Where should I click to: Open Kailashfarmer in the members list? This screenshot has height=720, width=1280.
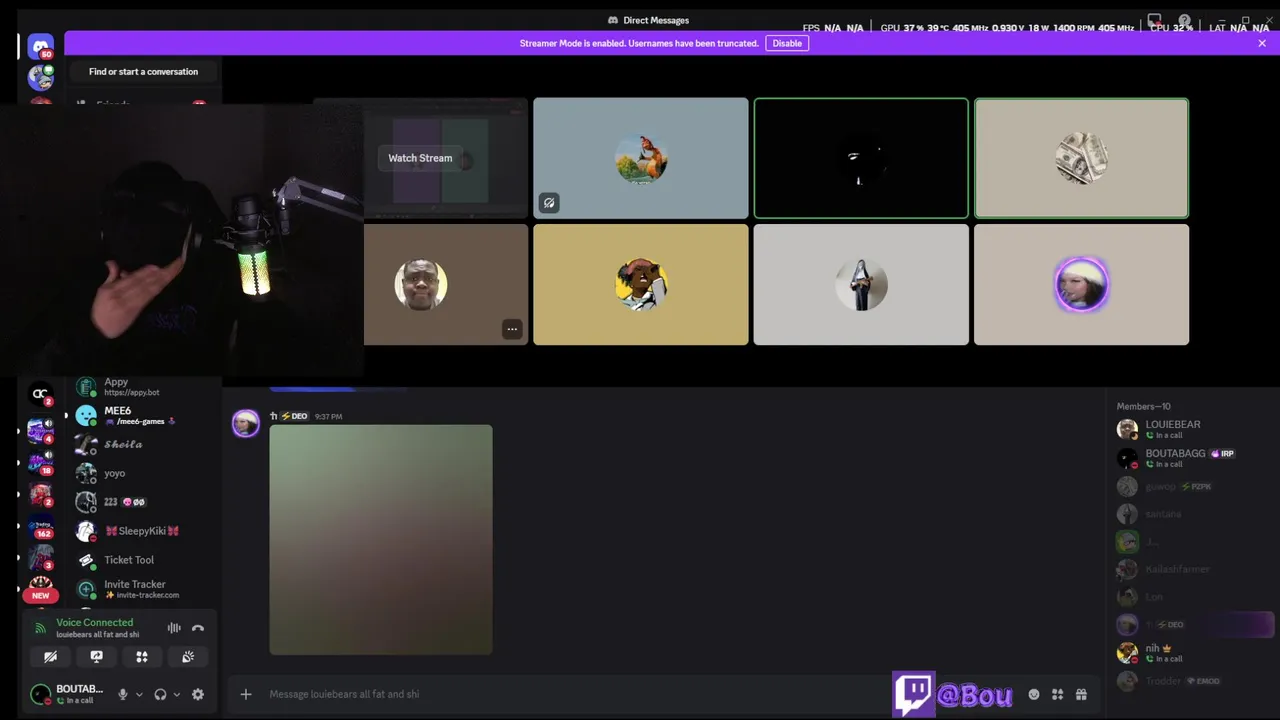point(1195,569)
